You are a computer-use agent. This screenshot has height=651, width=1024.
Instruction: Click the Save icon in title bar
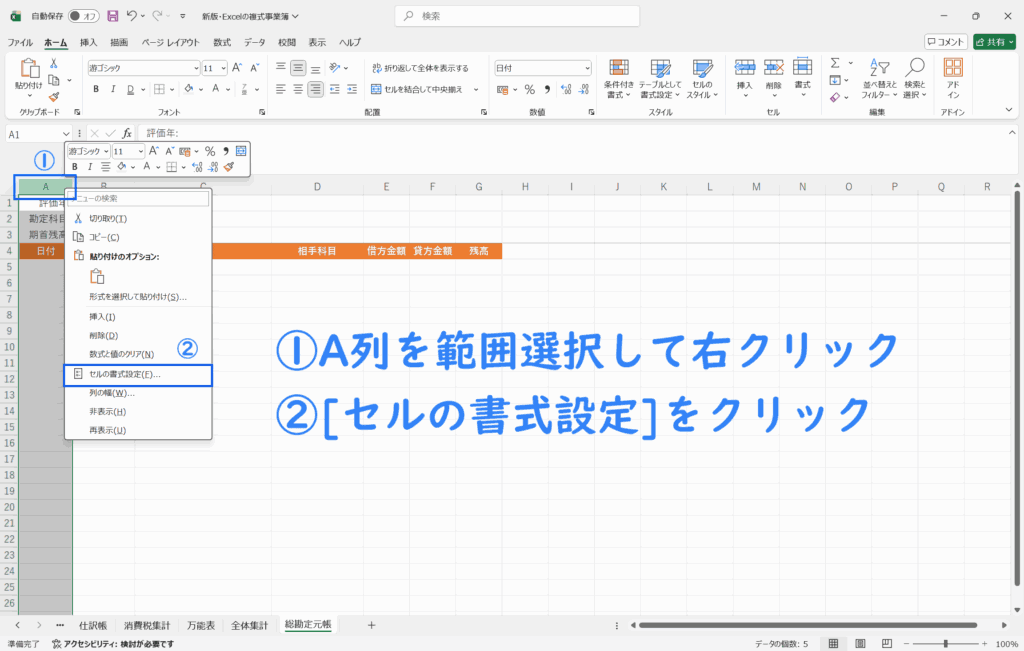click(112, 16)
